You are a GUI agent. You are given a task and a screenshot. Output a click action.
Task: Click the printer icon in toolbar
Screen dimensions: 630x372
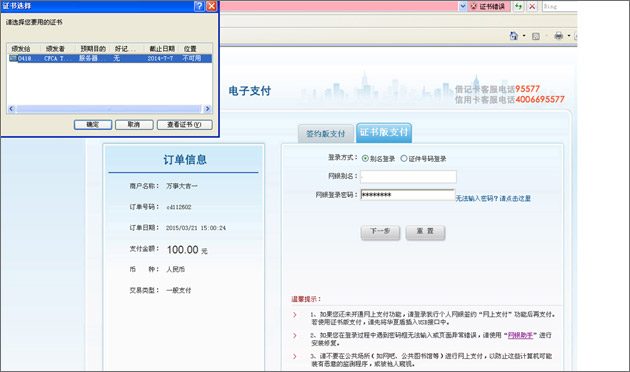pos(558,36)
